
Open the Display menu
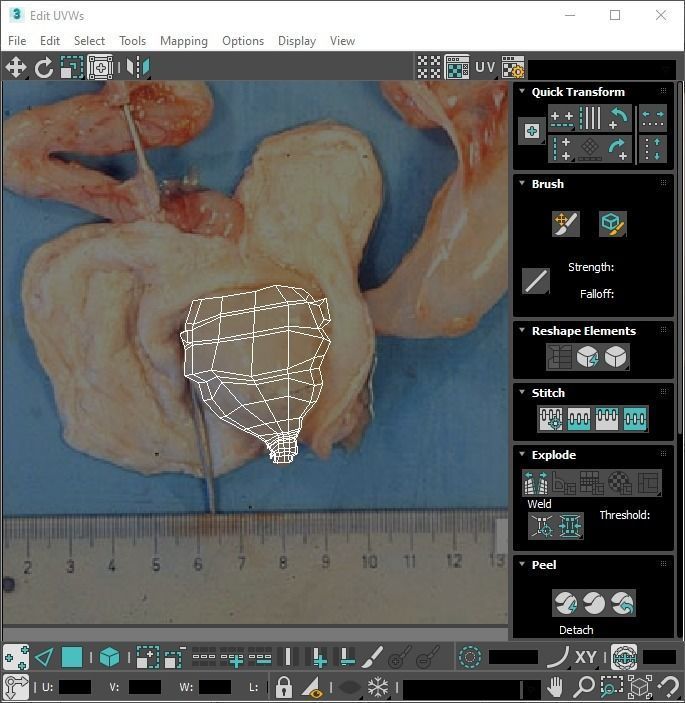[x=297, y=41]
